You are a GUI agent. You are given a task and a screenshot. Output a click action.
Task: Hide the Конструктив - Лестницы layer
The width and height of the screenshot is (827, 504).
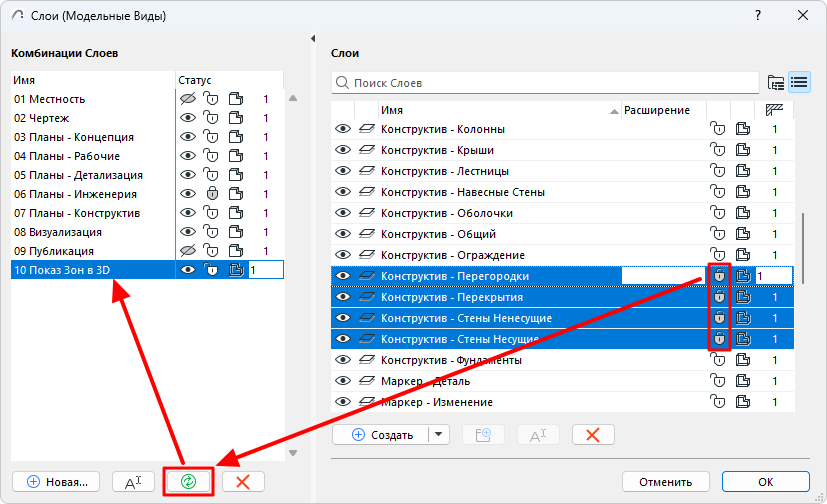(343, 171)
